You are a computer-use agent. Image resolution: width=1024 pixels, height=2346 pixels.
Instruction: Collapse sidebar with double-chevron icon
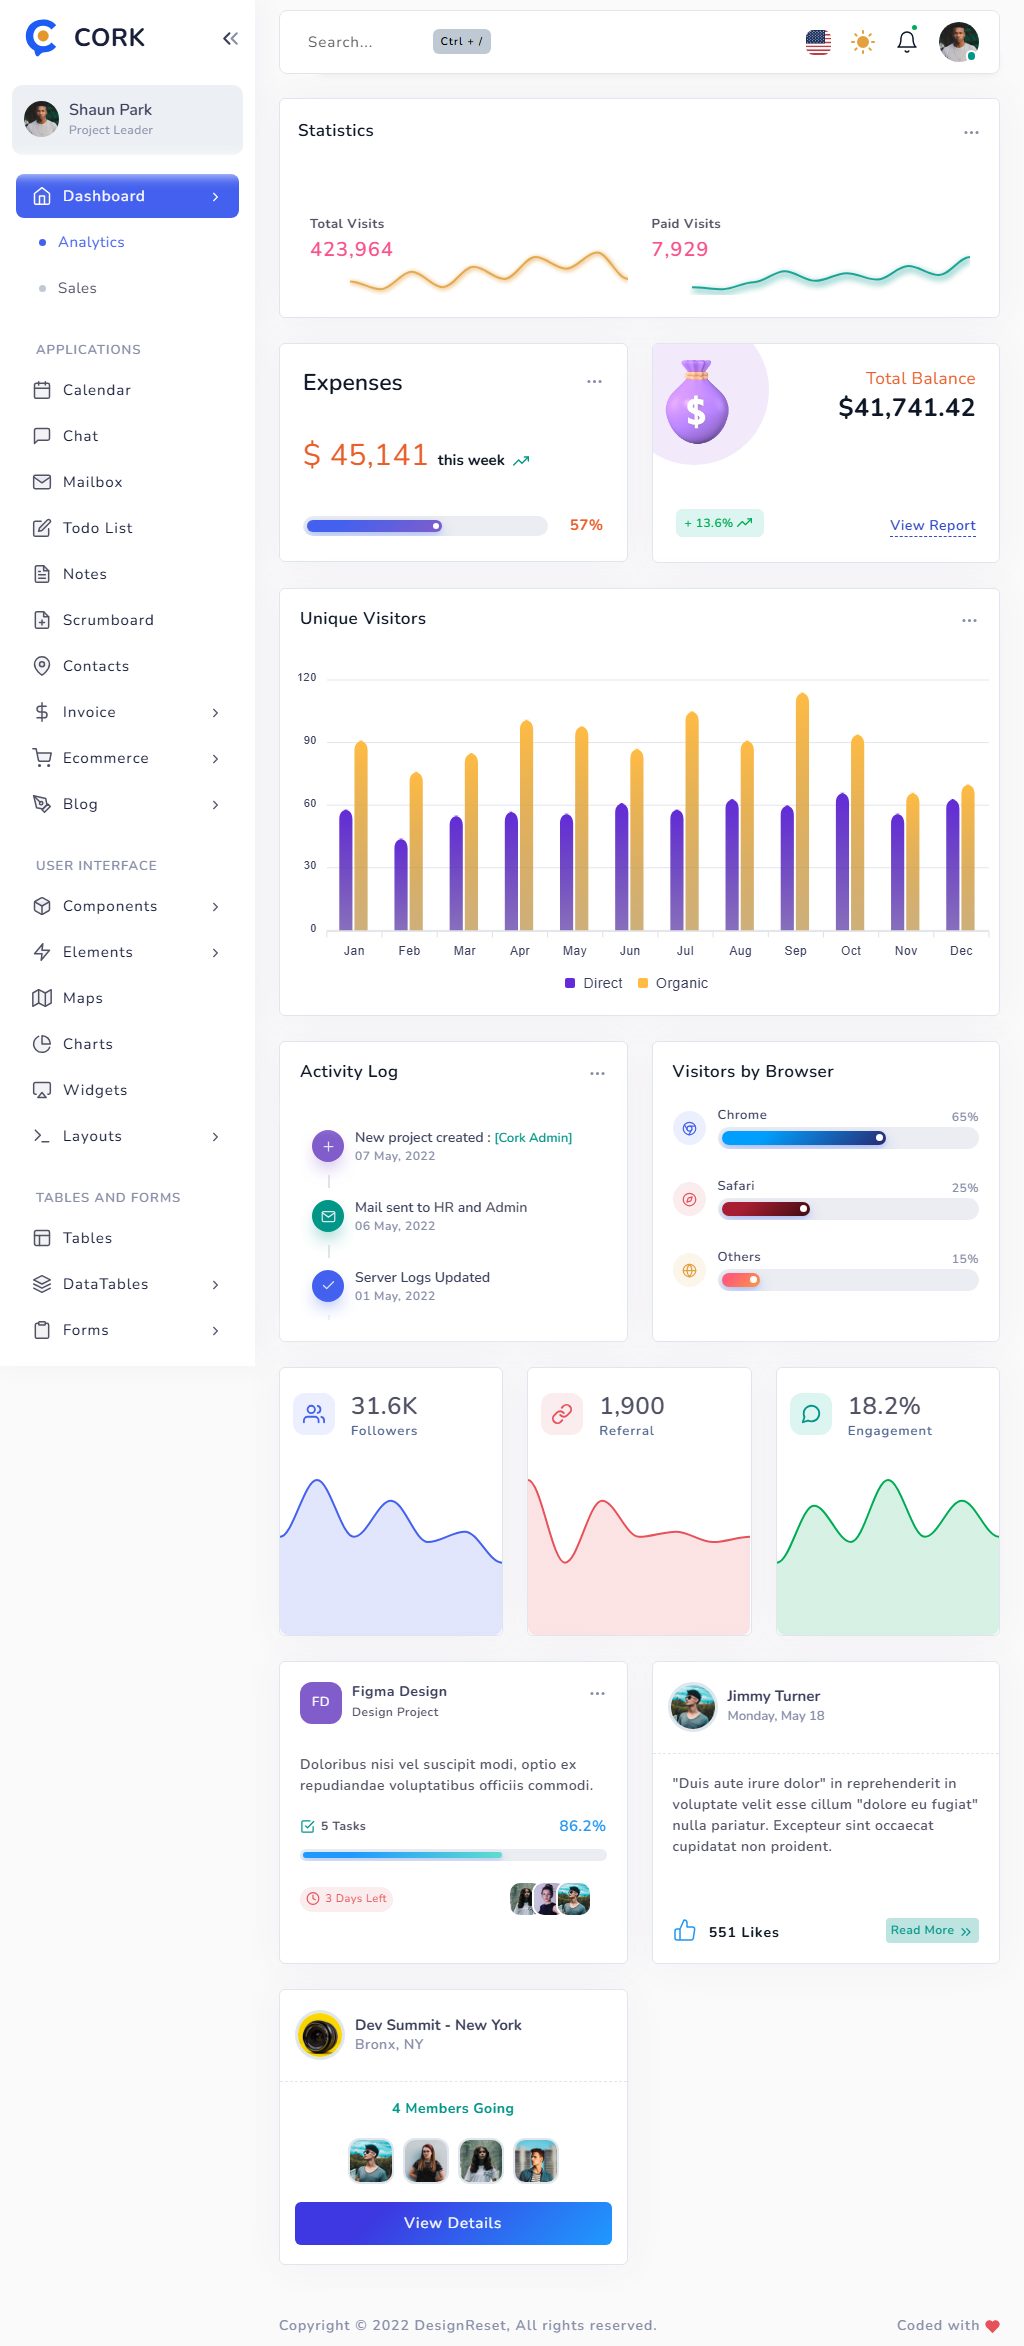[x=230, y=38]
